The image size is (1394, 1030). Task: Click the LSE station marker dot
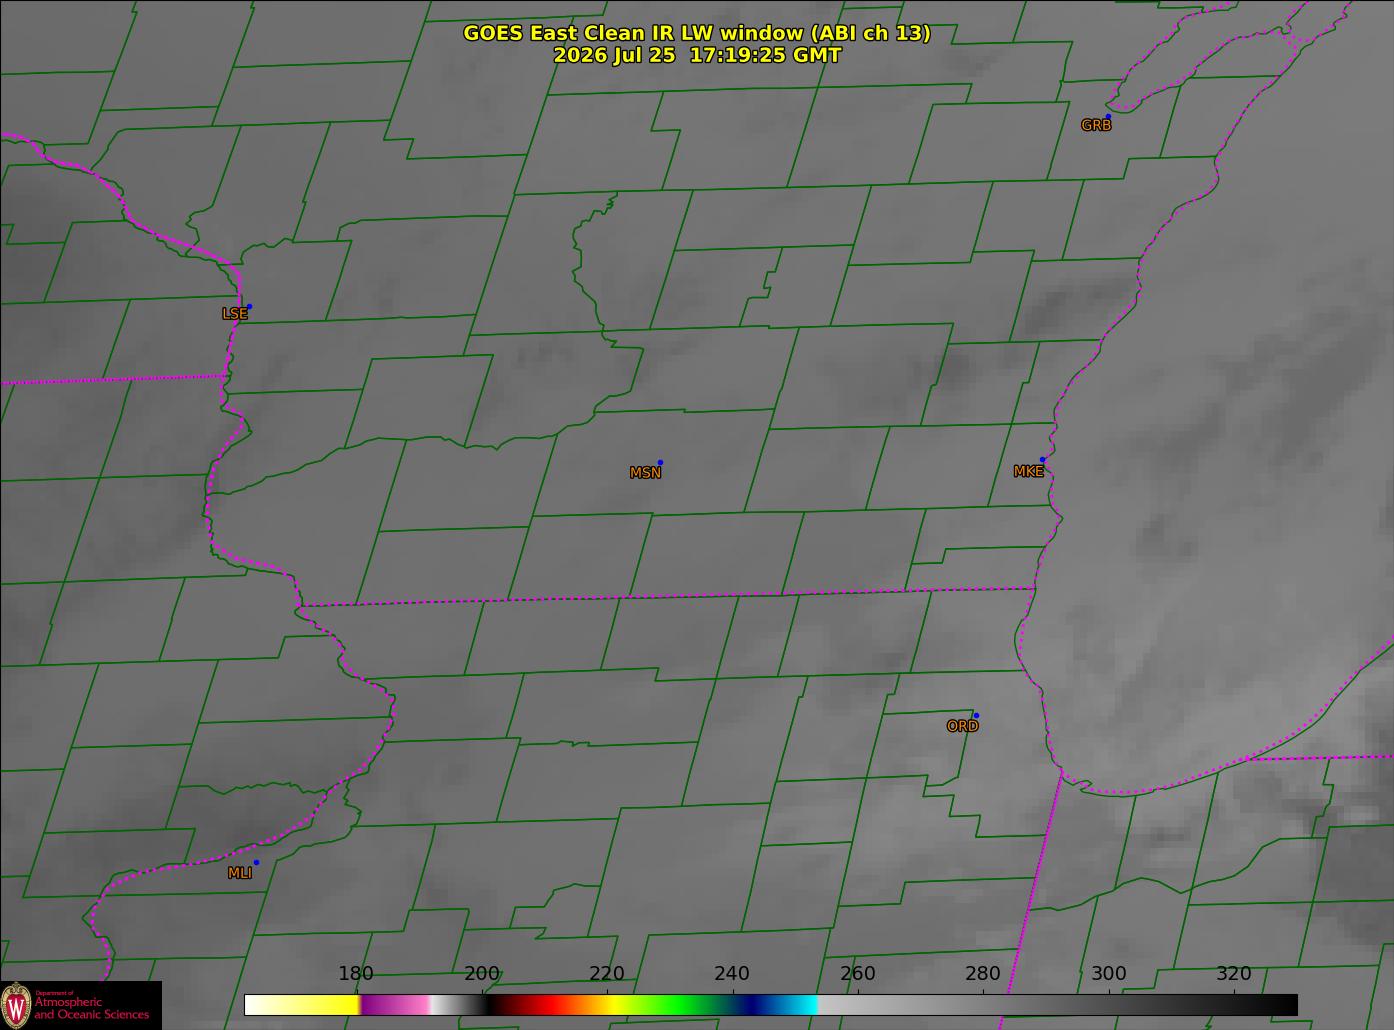(x=249, y=307)
